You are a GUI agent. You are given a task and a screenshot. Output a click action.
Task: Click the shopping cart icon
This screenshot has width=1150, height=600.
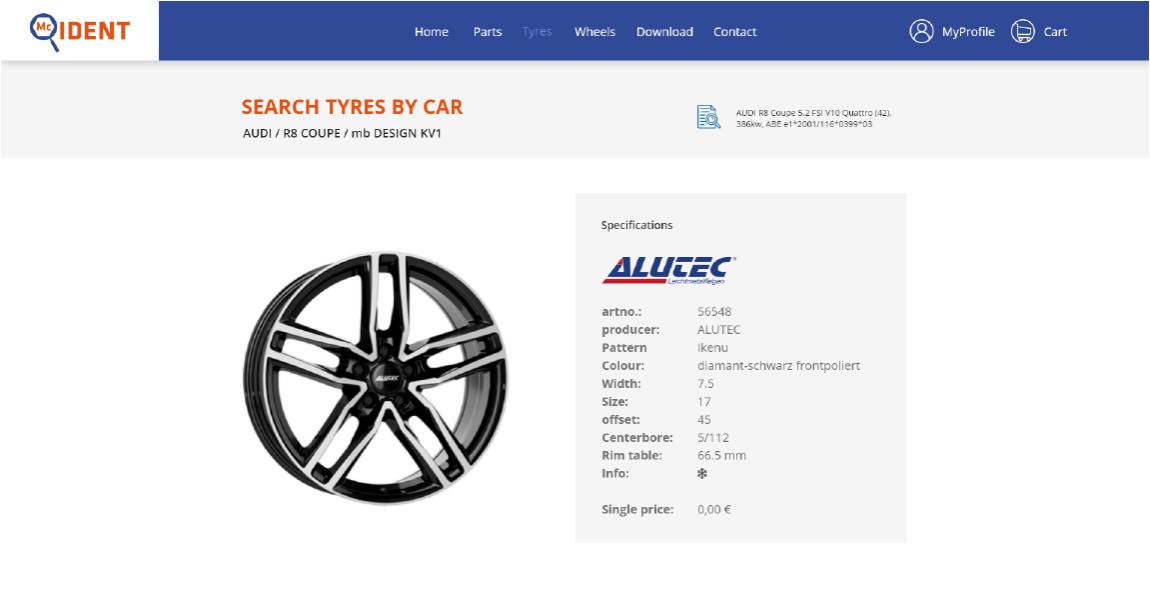tap(1022, 31)
